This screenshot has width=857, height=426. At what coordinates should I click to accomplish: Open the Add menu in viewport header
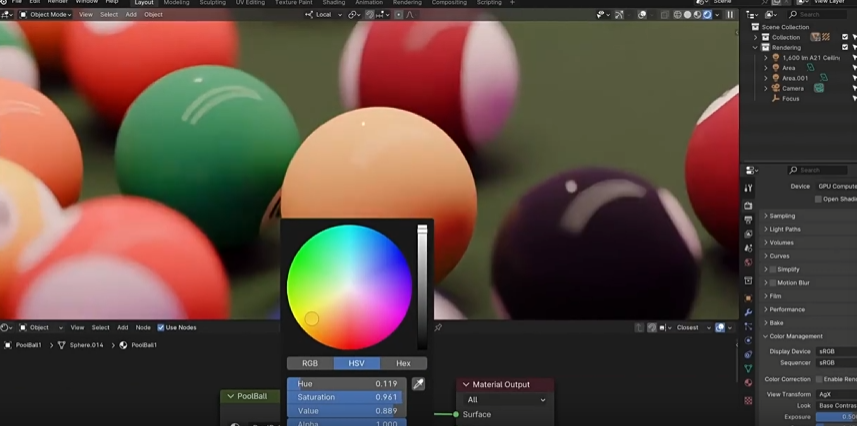(131, 15)
